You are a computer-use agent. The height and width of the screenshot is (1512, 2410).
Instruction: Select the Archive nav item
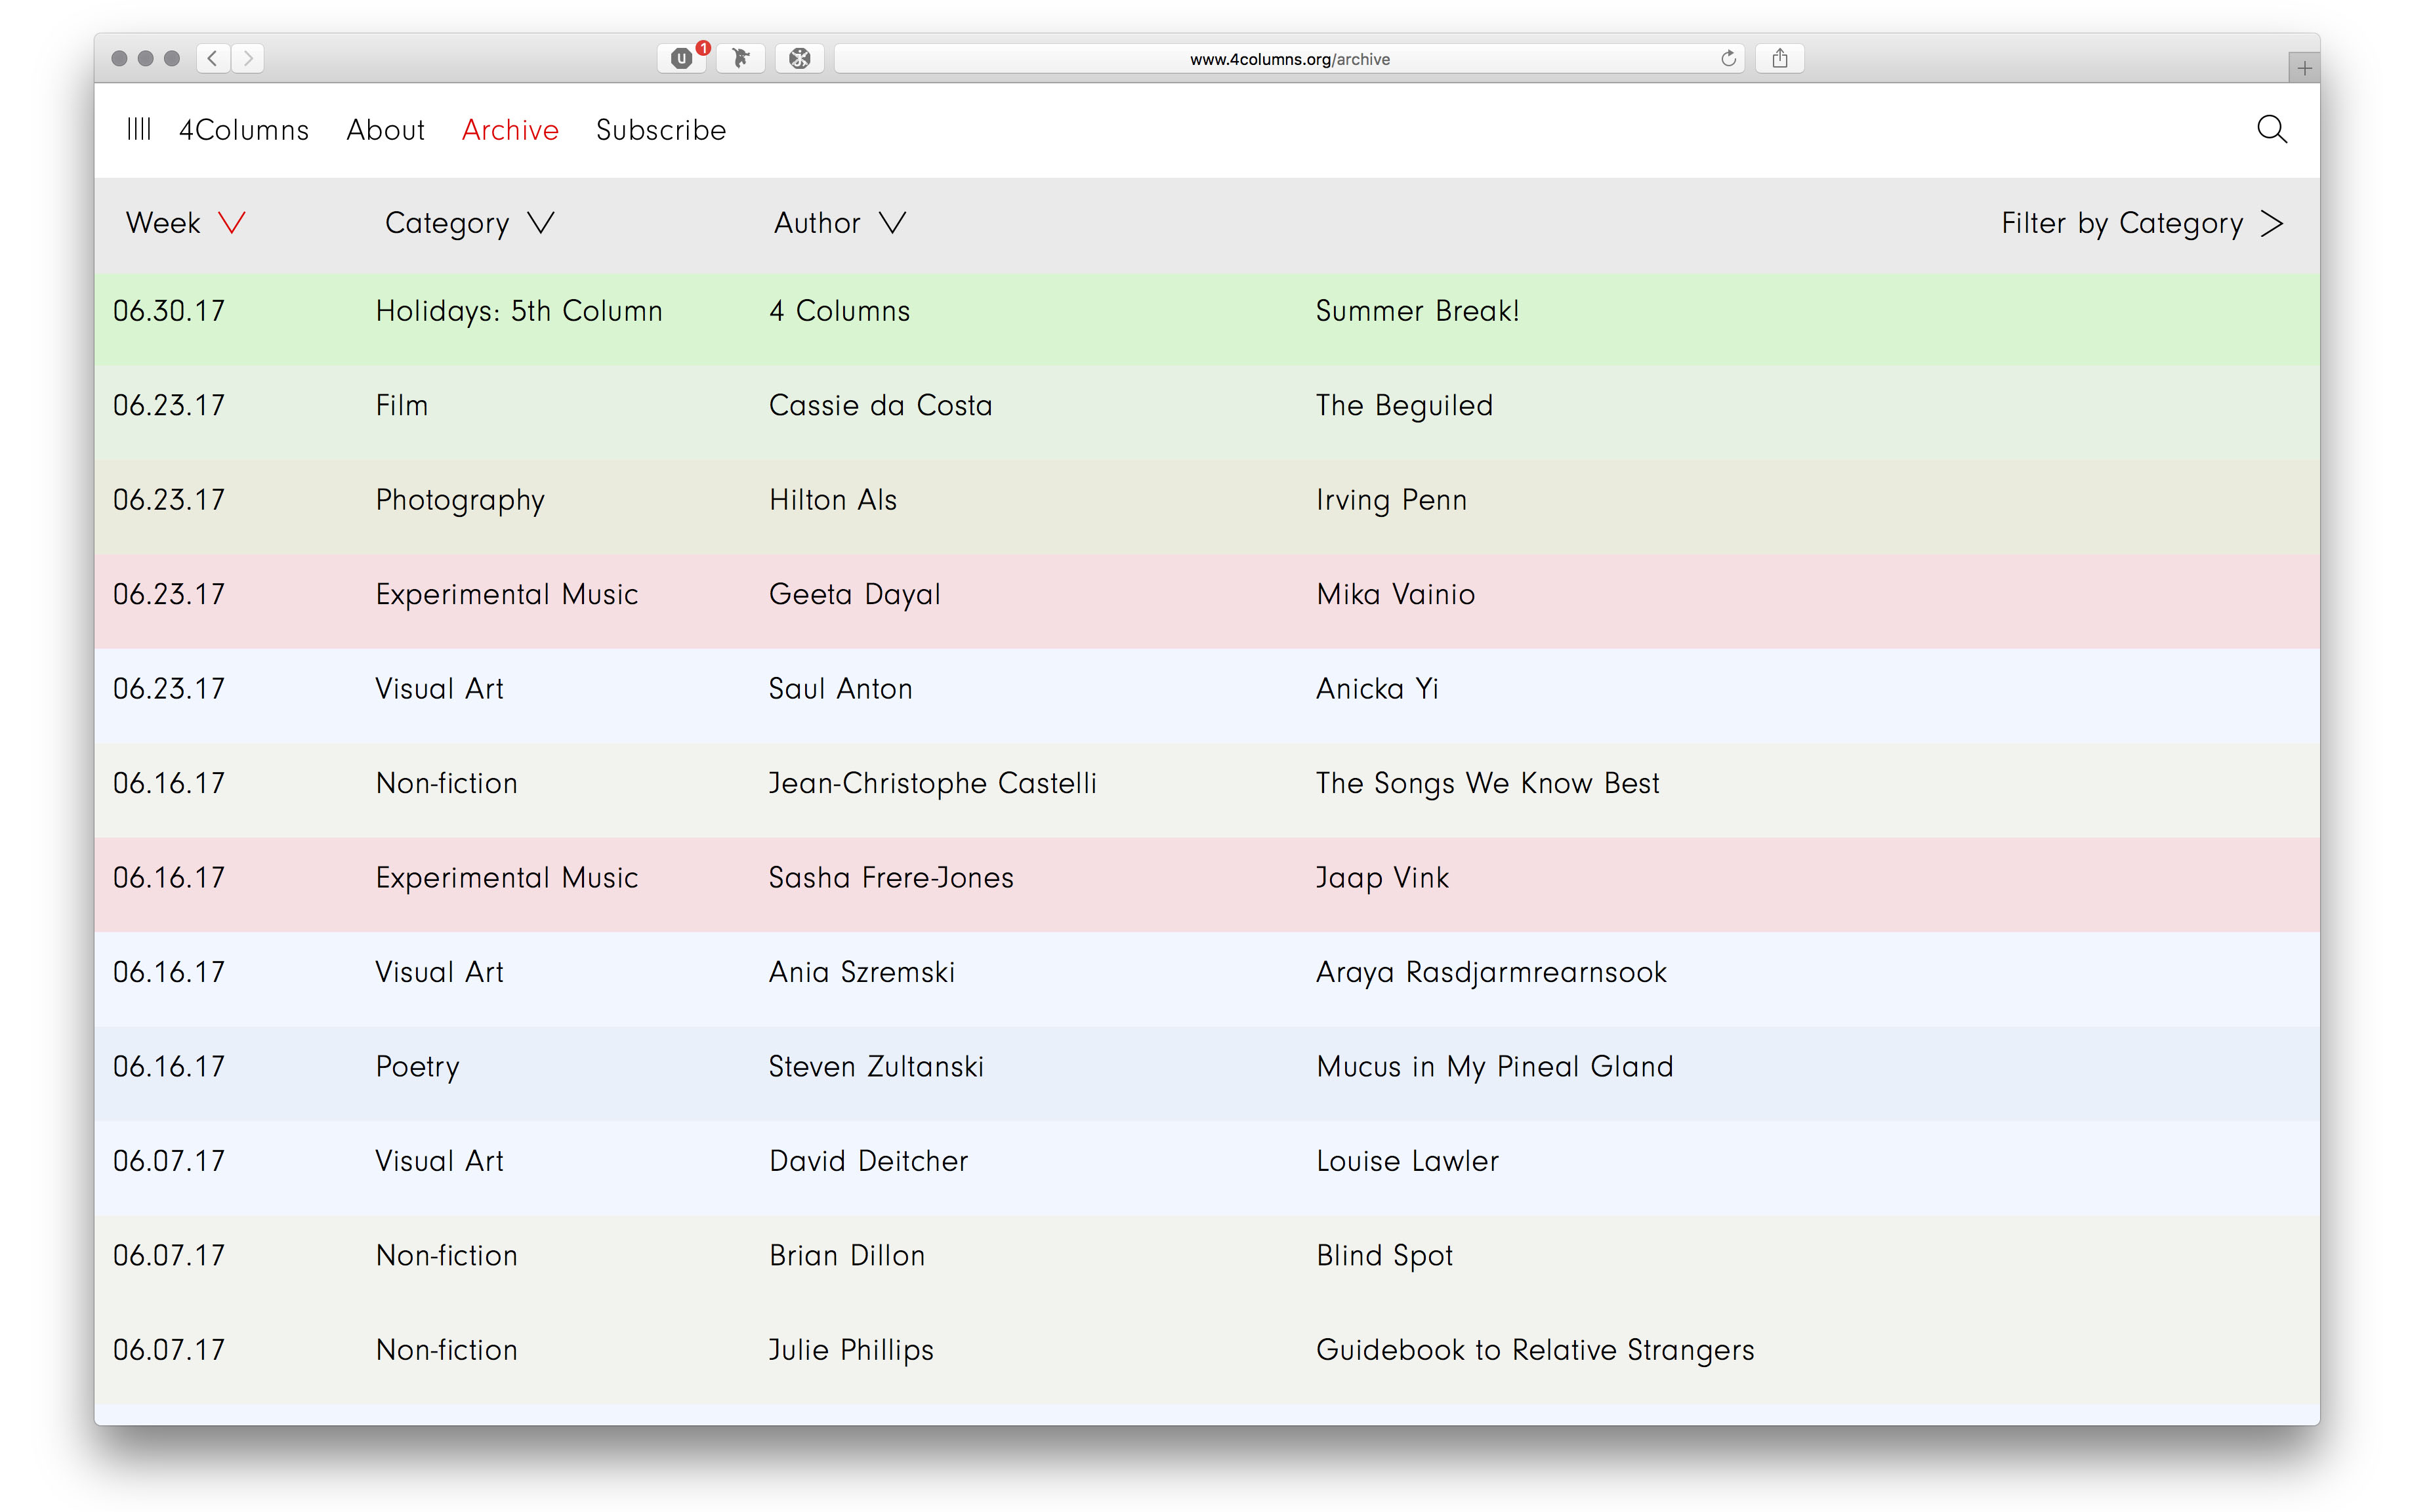[x=510, y=130]
